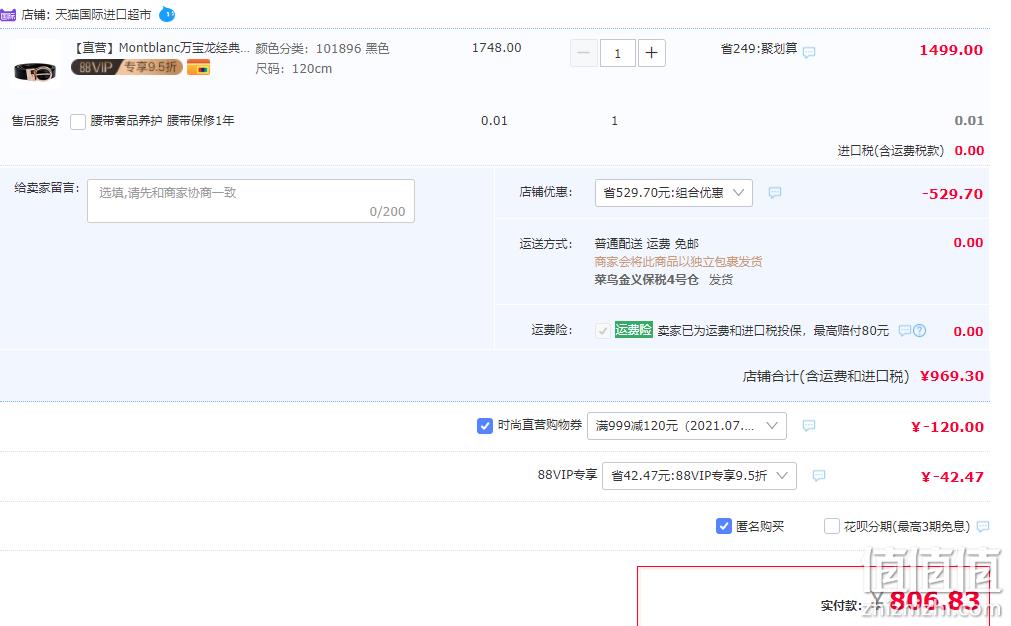
Task: Open the Montblanc belt product thumbnail
Action: click(35, 64)
